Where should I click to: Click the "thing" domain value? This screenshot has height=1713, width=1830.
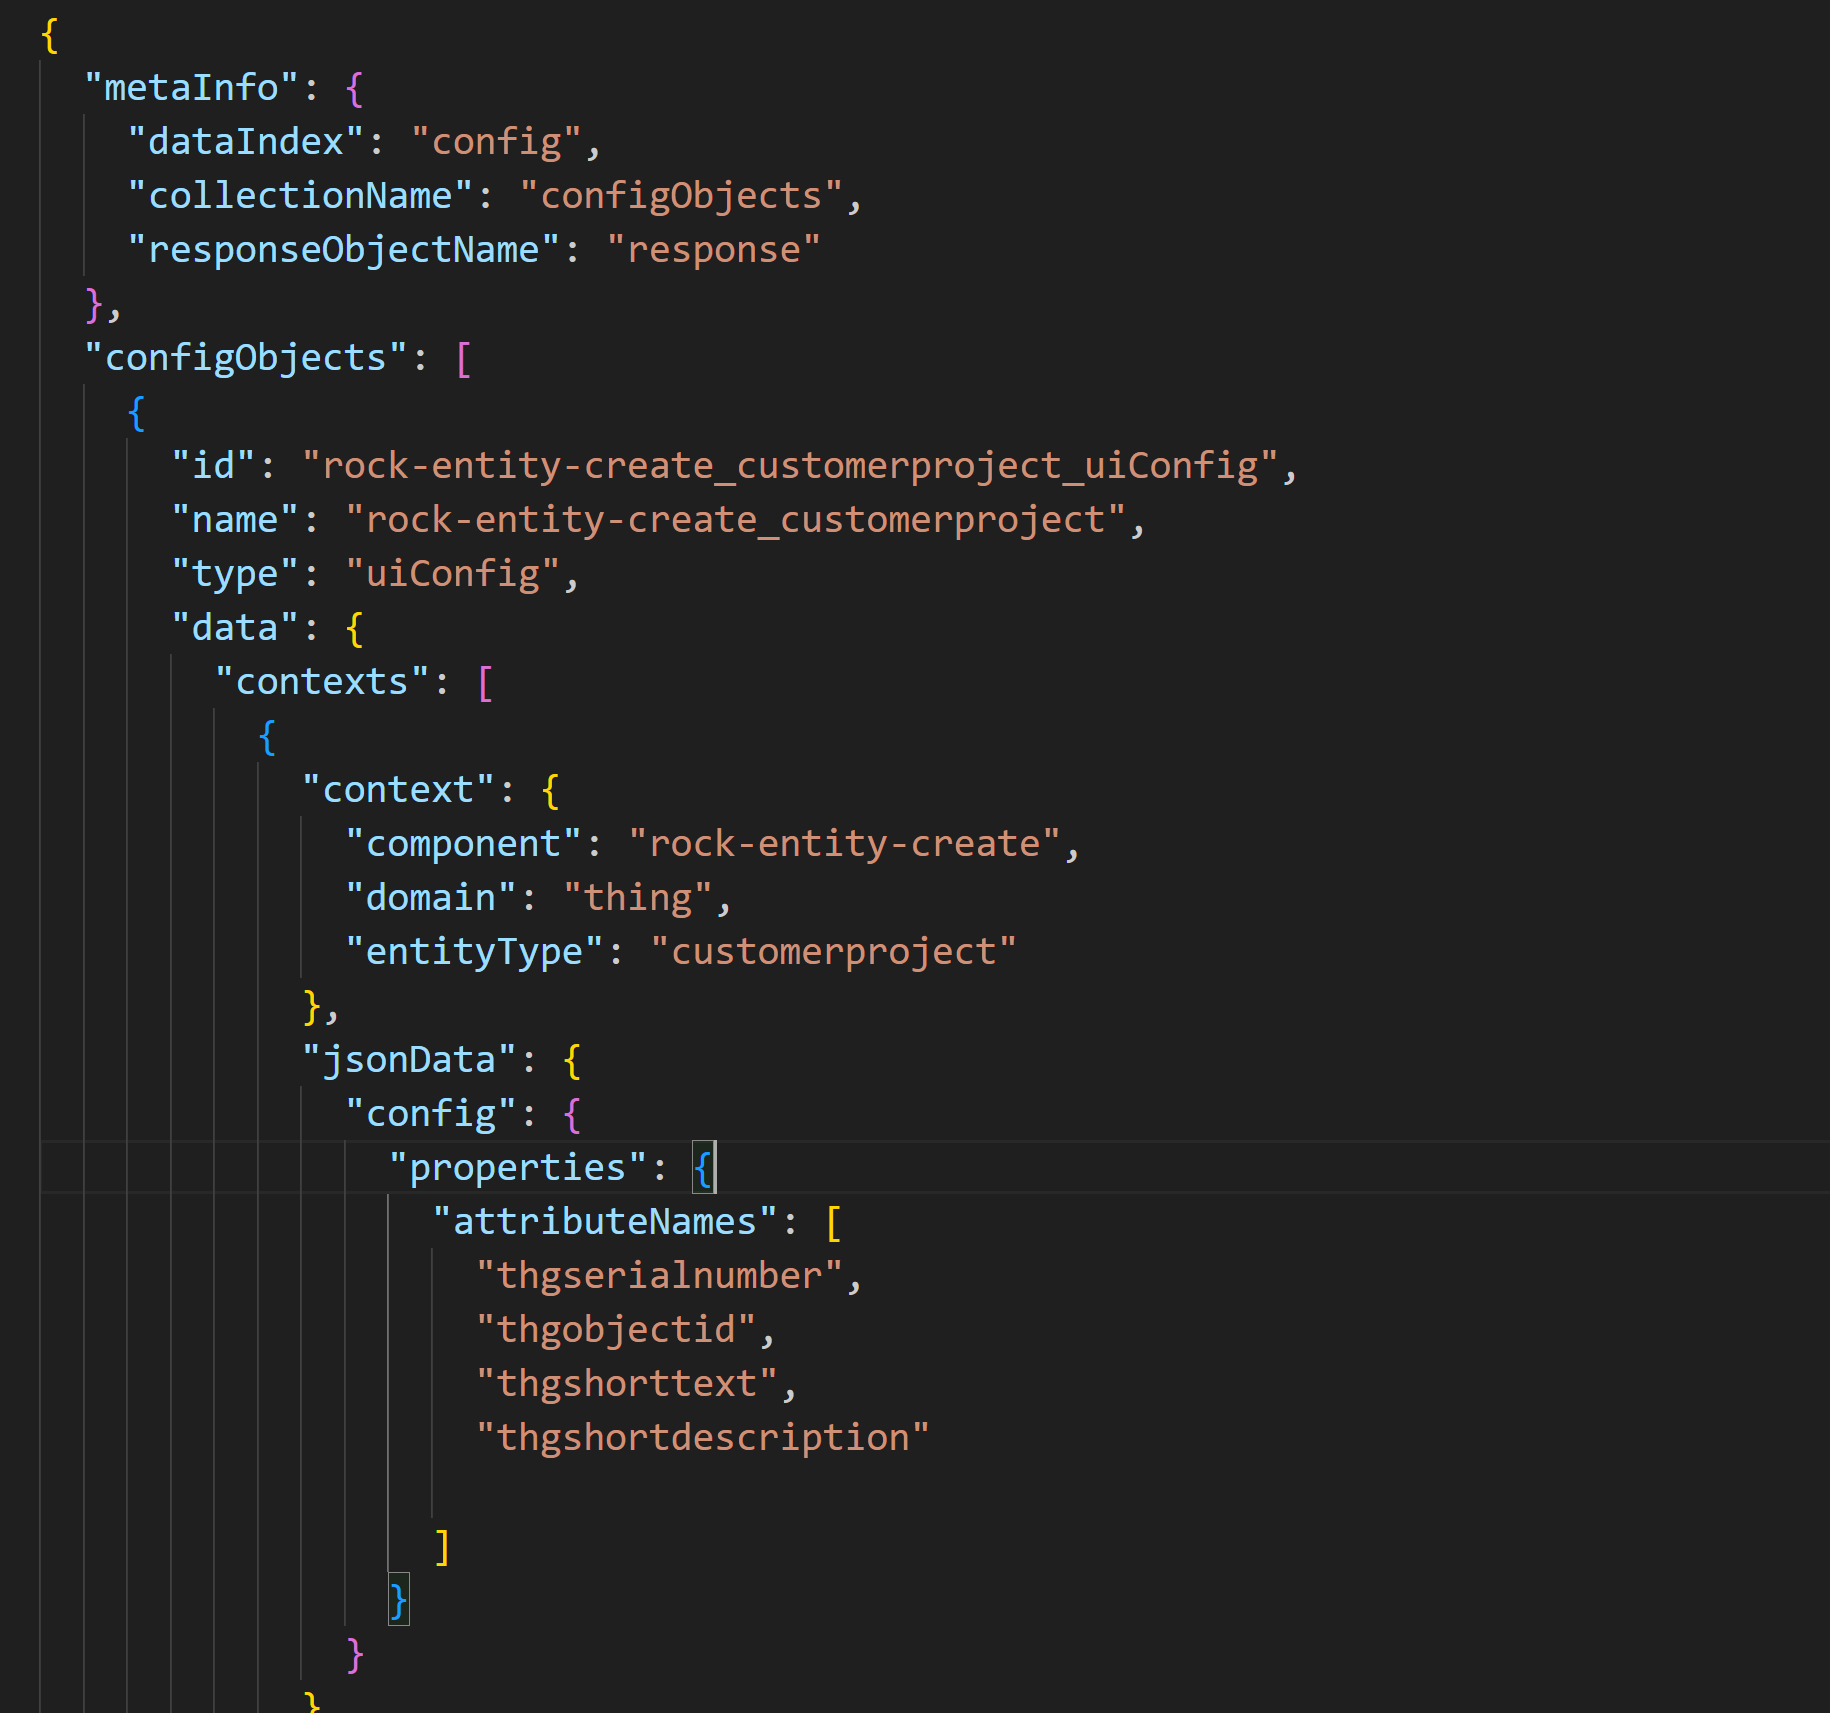coord(637,898)
